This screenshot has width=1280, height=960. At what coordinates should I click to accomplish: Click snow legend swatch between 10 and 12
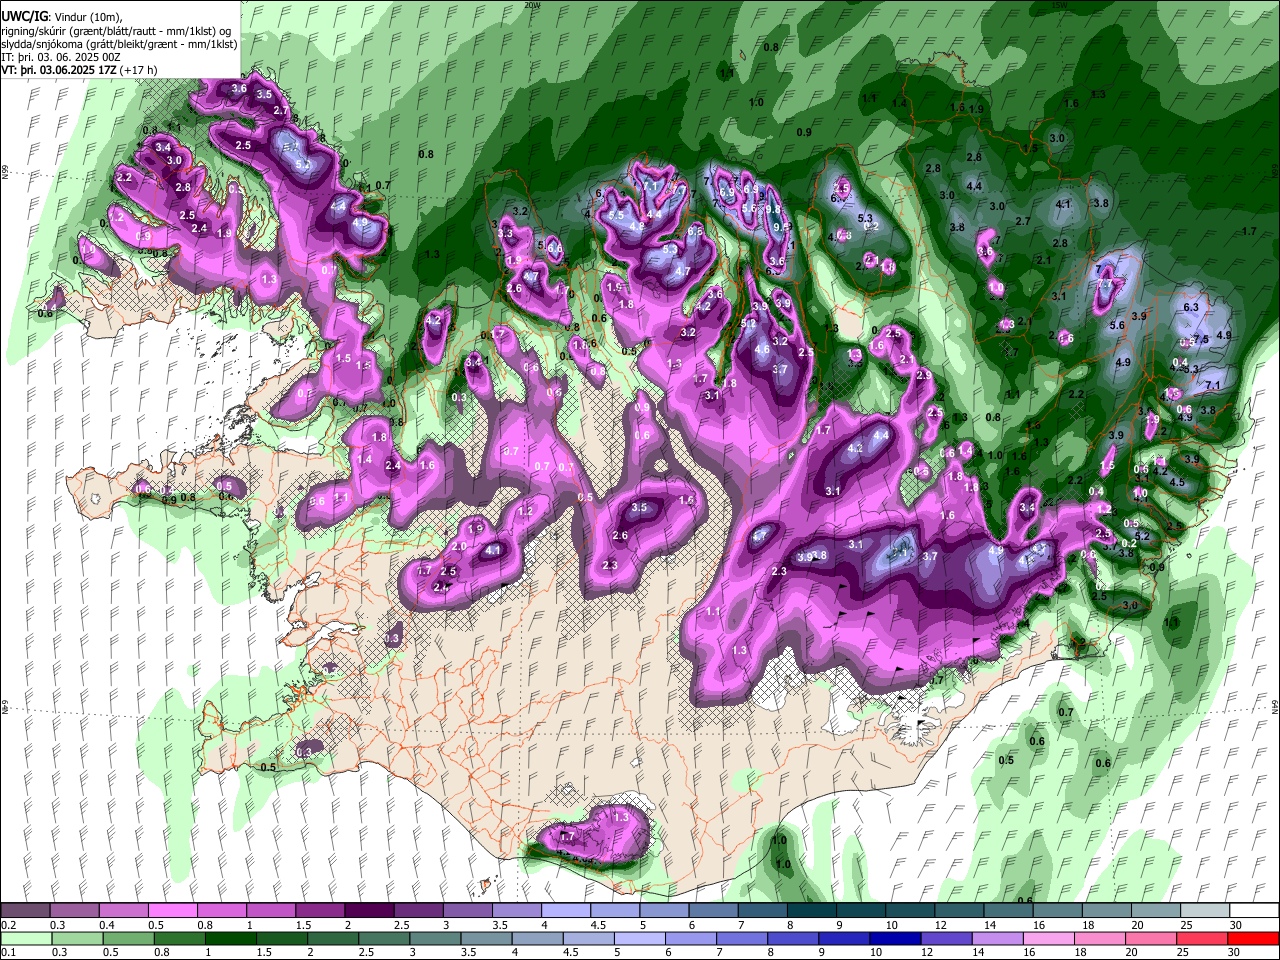tap(910, 911)
